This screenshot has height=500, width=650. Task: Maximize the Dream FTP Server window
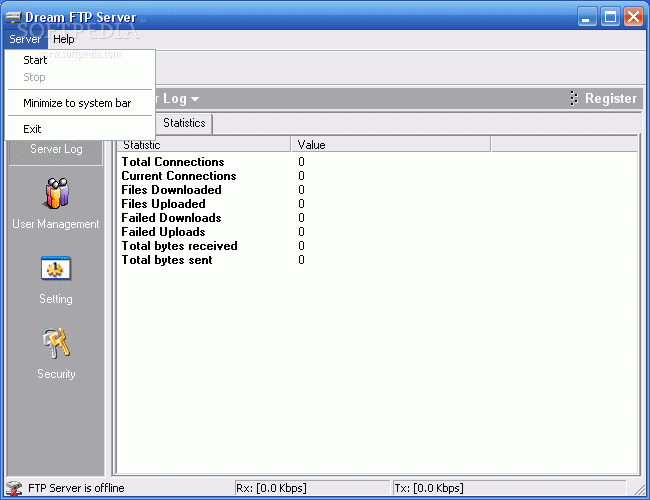click(610, 17)
